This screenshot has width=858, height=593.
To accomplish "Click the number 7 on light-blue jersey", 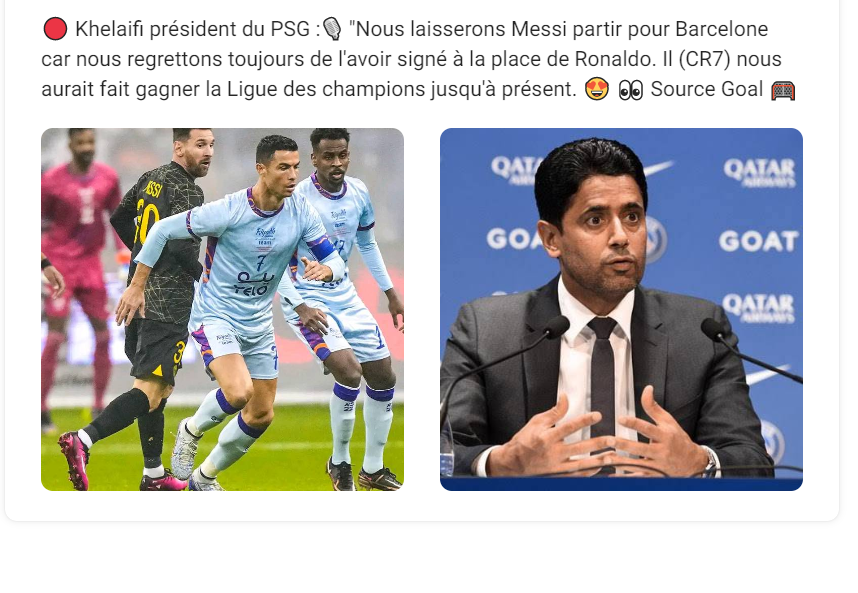I will click(260, 263).
